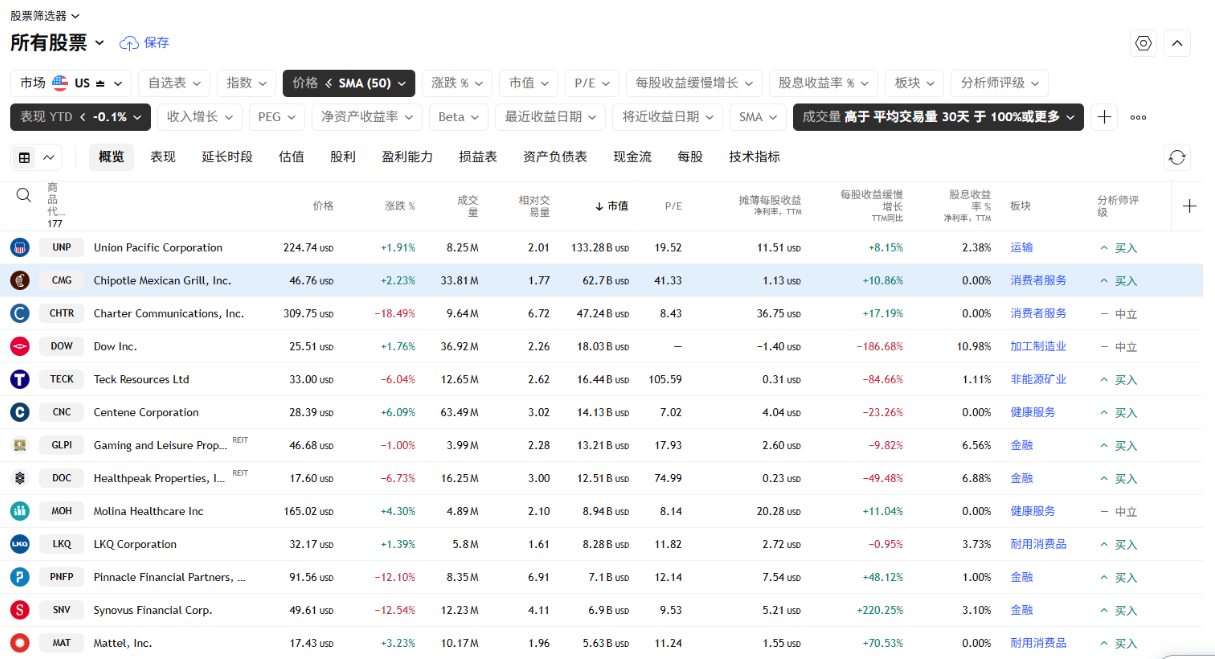This screenshot has height=659, width=1215.
Task: Open the 板块 sector filter dropdown
Action: coord(915,83)
